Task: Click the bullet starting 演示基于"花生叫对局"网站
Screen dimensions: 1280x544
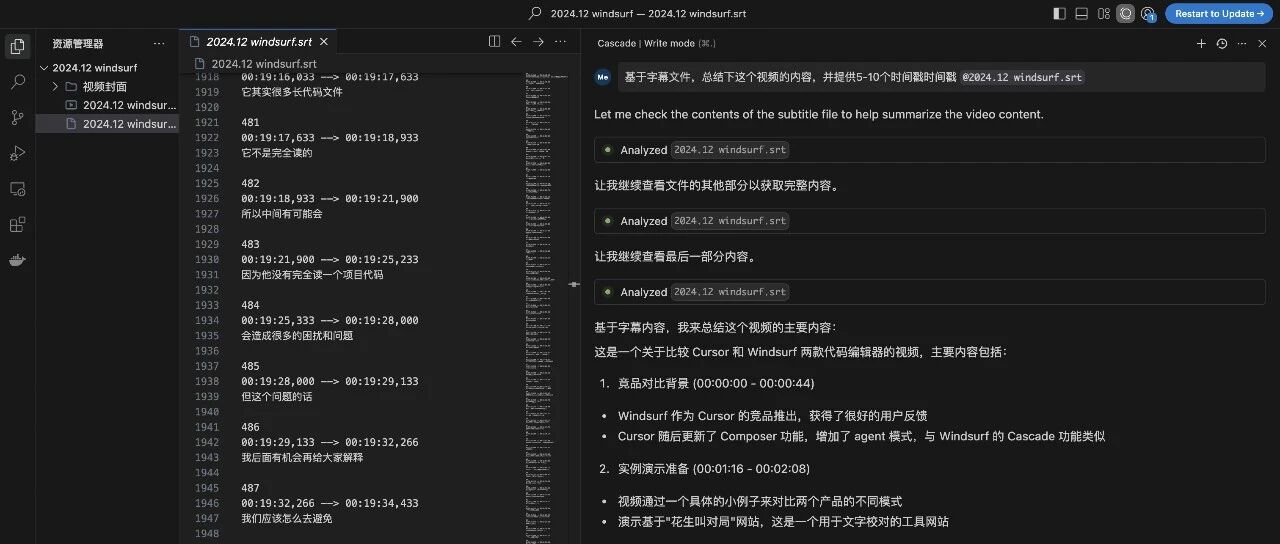Action: (x=783, y=522)
